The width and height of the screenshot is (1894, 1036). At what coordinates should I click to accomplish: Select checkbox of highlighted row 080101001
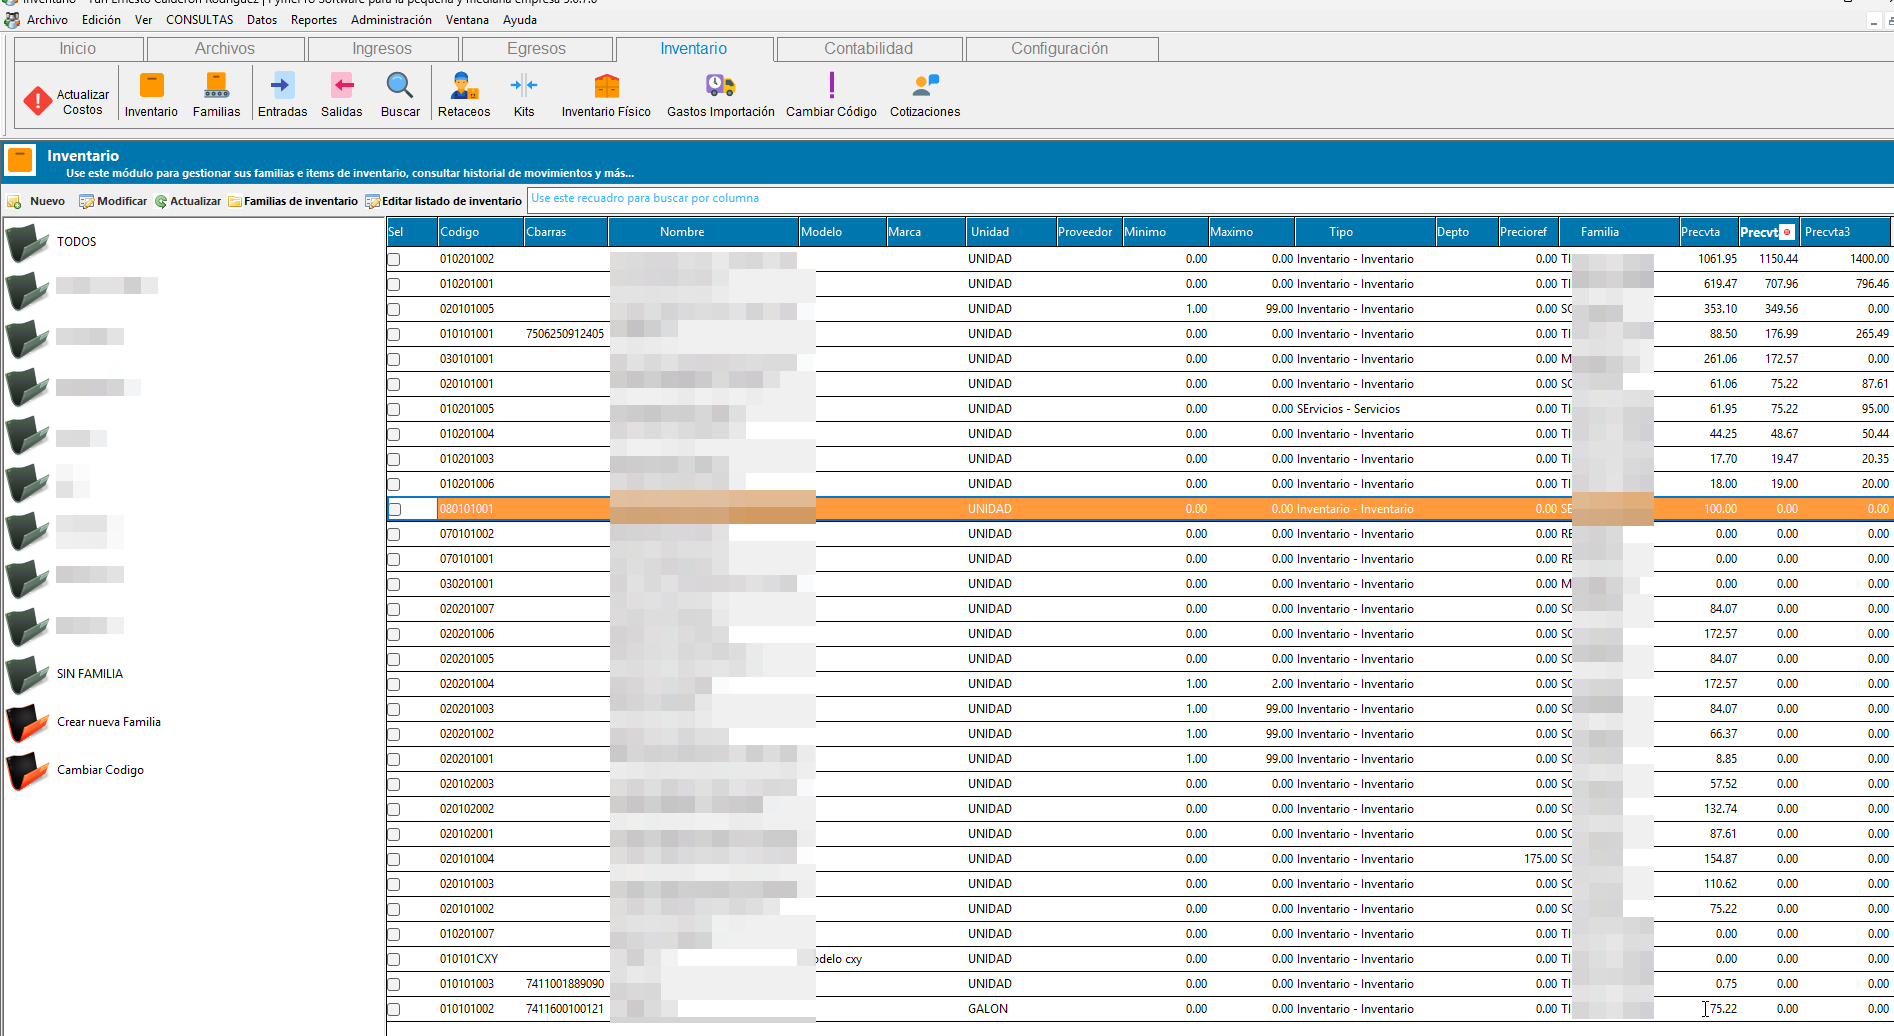coord(394,510)
